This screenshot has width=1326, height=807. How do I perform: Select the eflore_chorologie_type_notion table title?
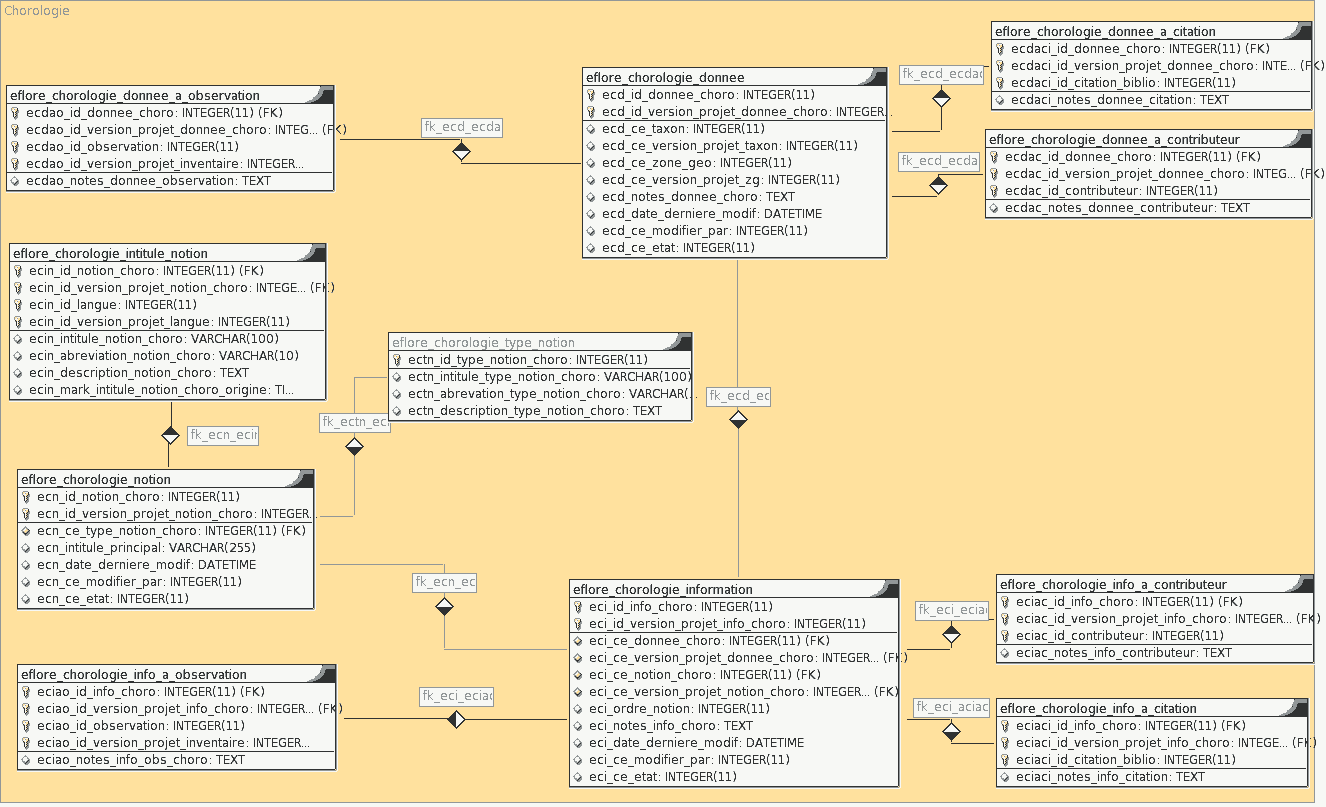coord(484,342)
